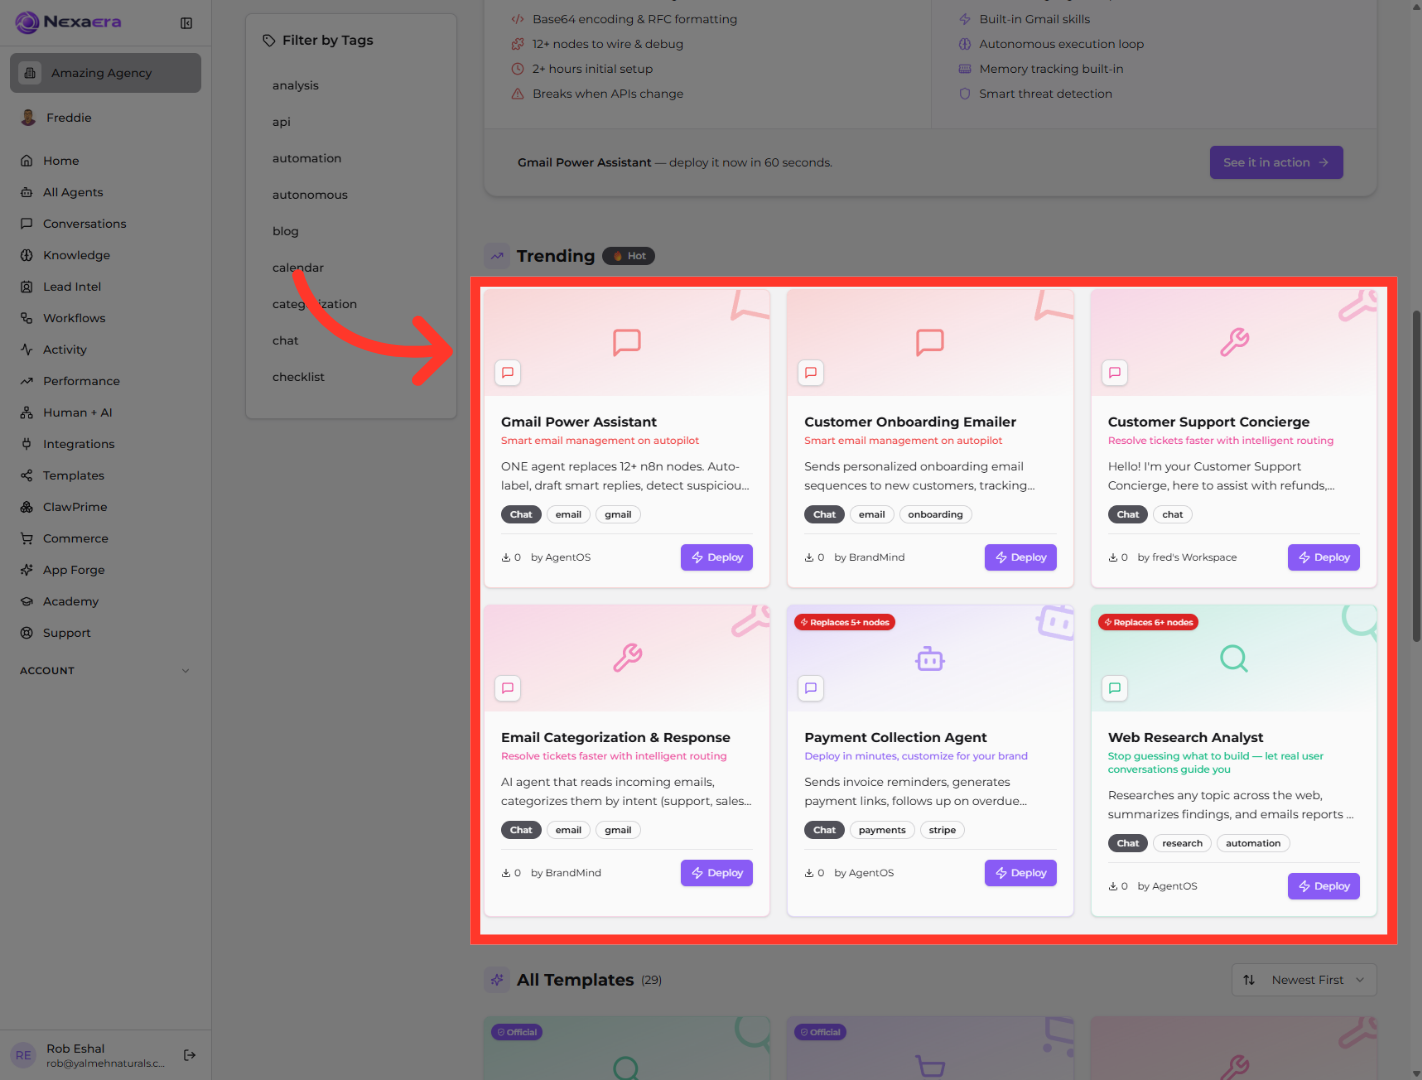Screen dimensions: 1422x1080
Task: Filter by the checklist tag
Action: (x=298, y=377)
